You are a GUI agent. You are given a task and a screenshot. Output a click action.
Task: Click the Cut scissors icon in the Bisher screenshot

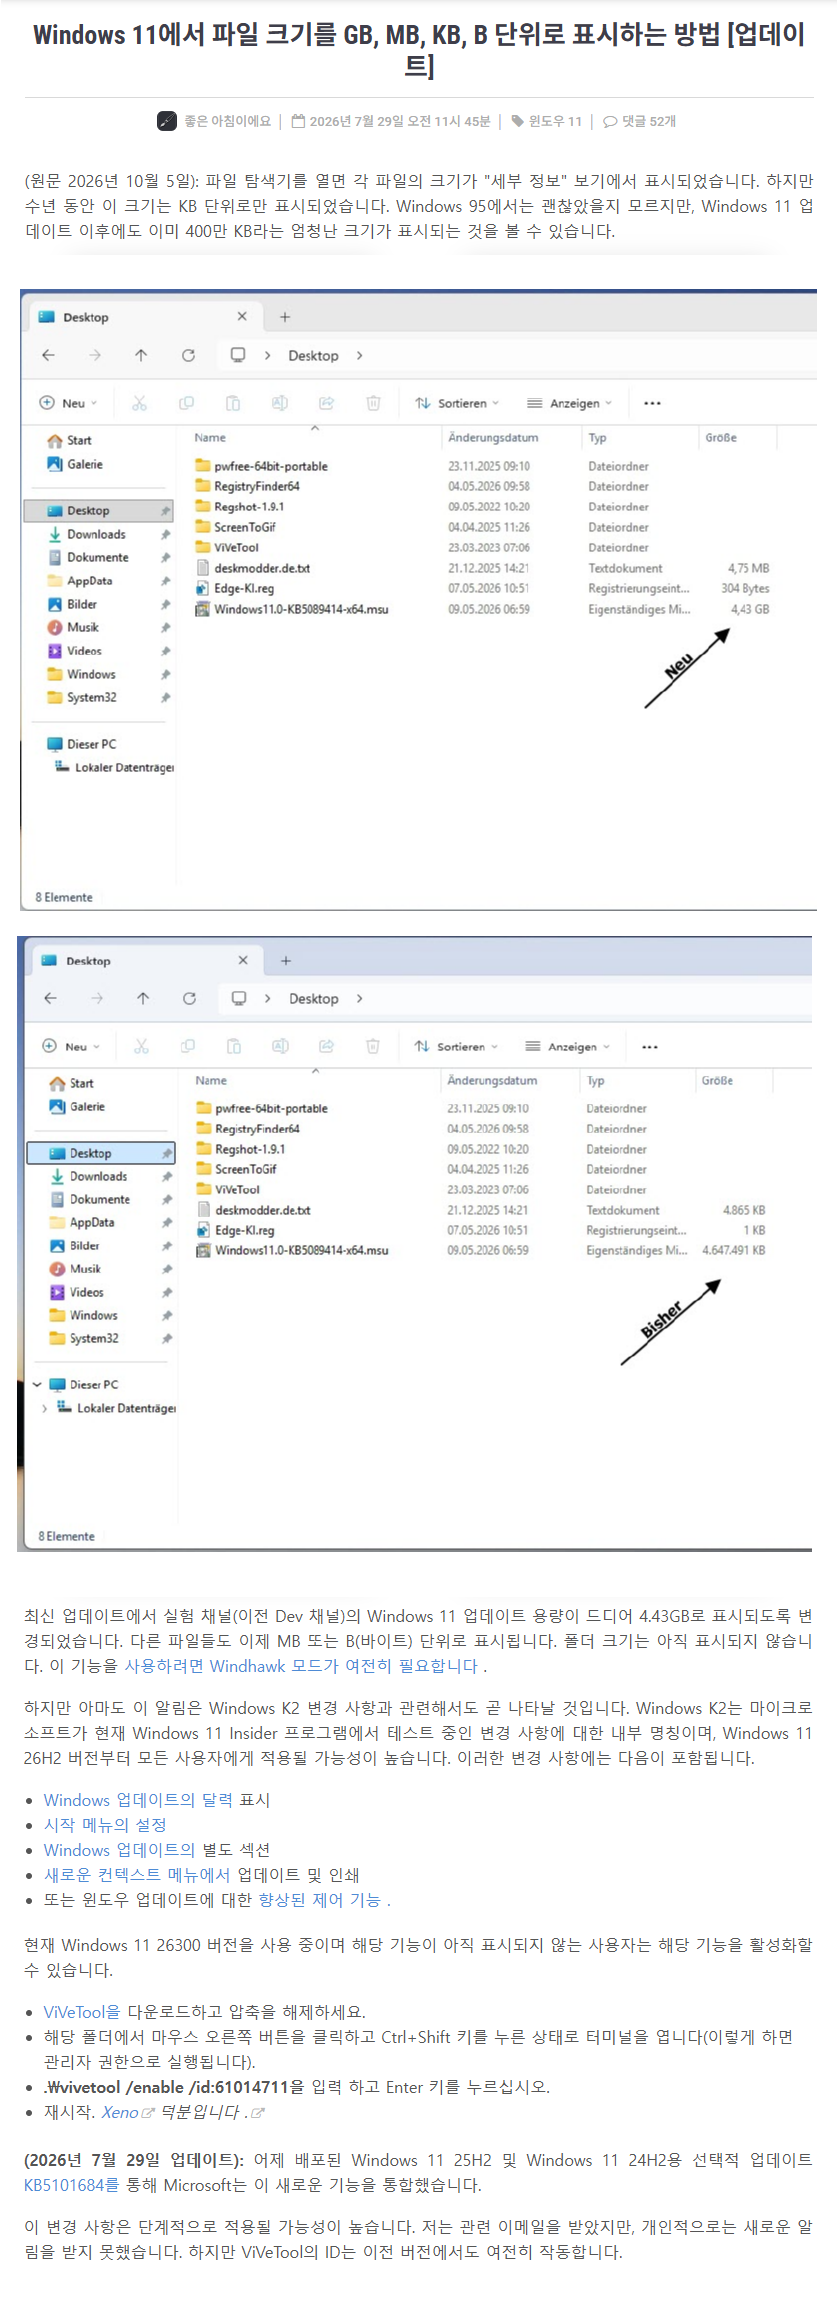141,1046
